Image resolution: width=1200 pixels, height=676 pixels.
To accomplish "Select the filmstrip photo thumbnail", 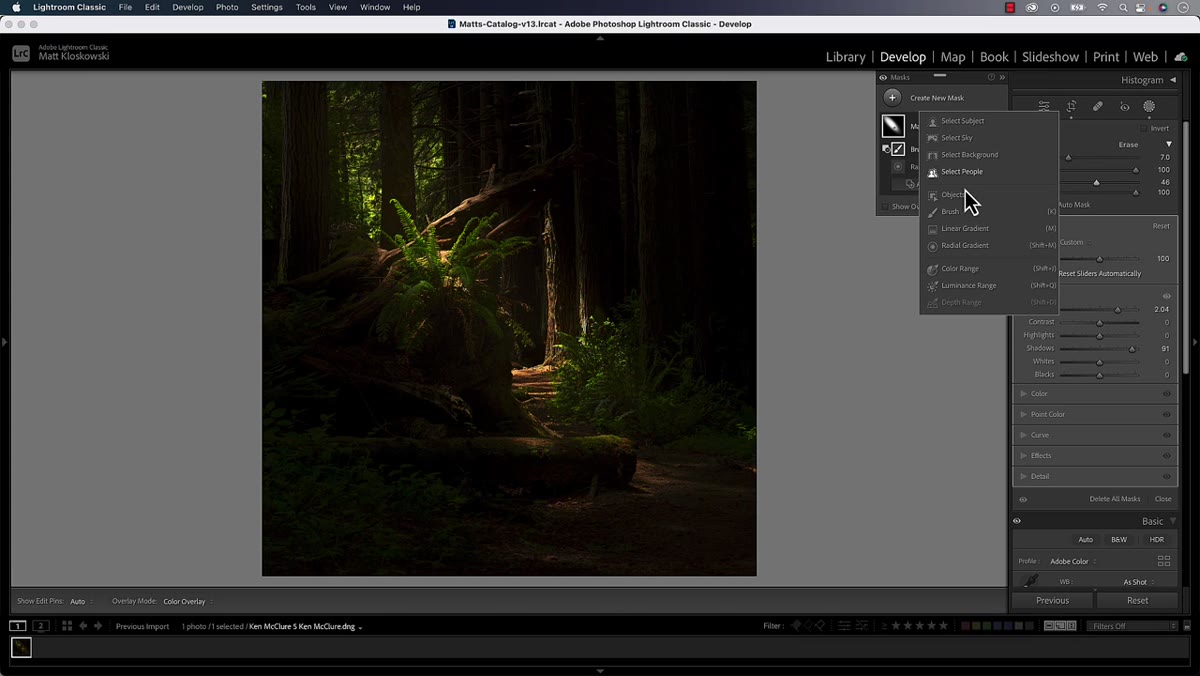I will pyautogui.click(x=21, y=648).
